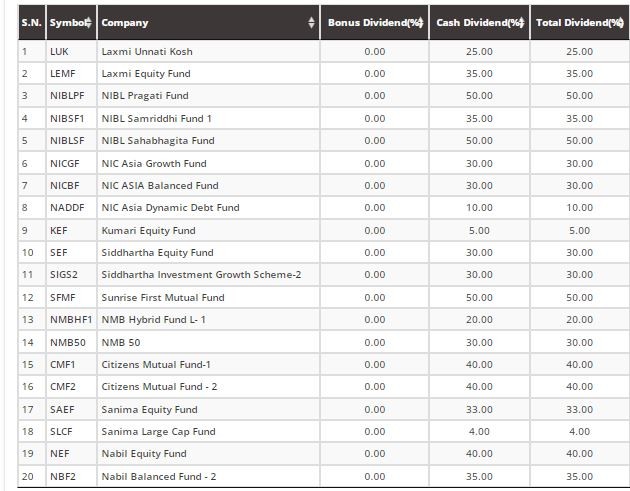Select company name NIBL Sahabhagita Fund
The height and width of the screenshot is (491, 630).
tap(158, 141)
